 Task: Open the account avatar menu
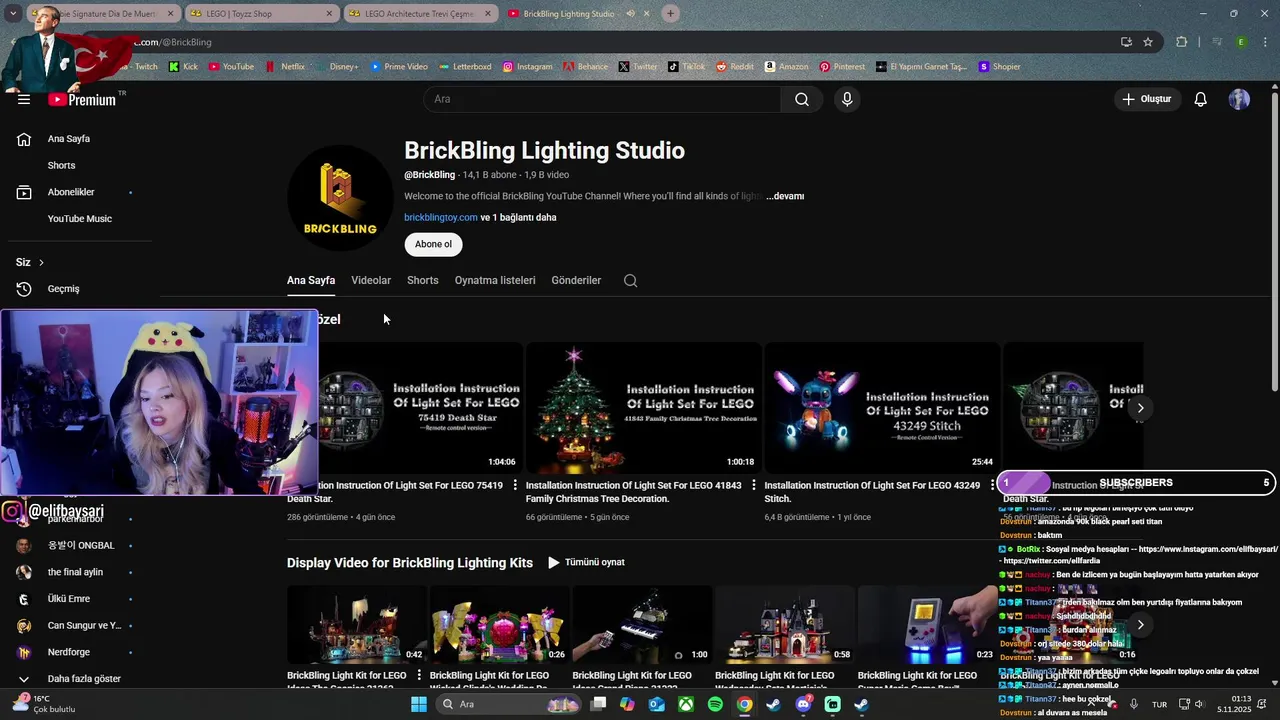tap(1239, 99)
